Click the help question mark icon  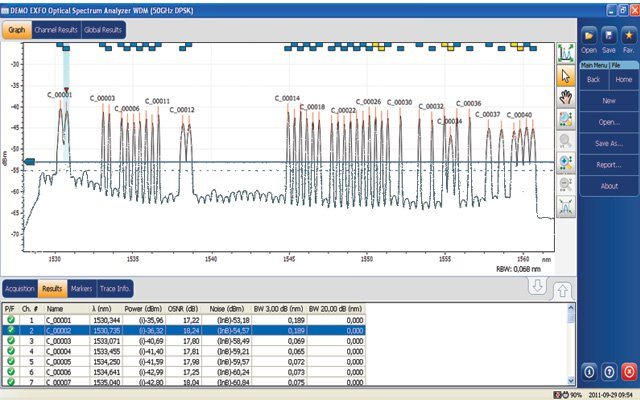click(x=608, y=370)
